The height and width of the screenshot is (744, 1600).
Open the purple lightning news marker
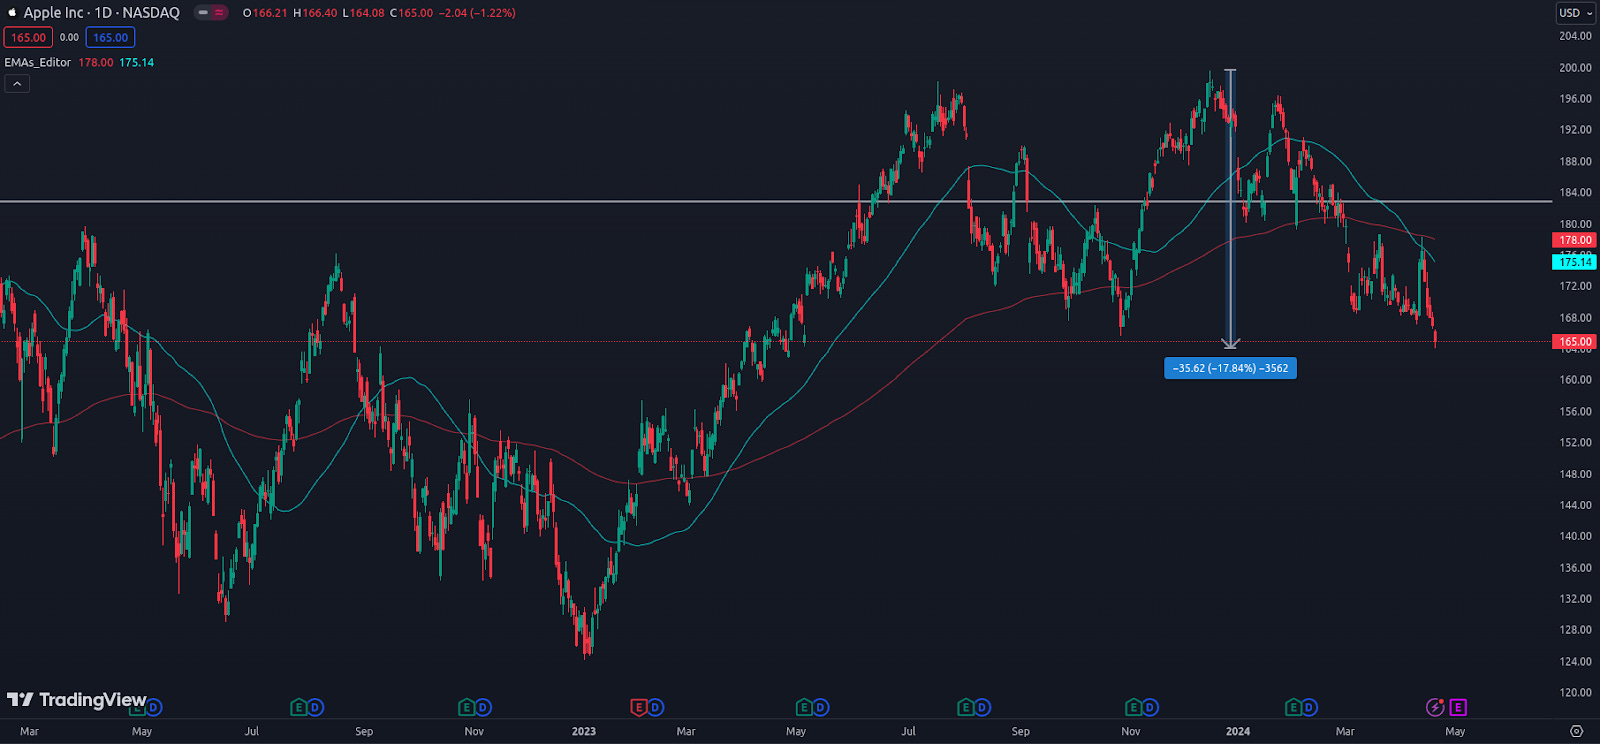point(1435,707)
